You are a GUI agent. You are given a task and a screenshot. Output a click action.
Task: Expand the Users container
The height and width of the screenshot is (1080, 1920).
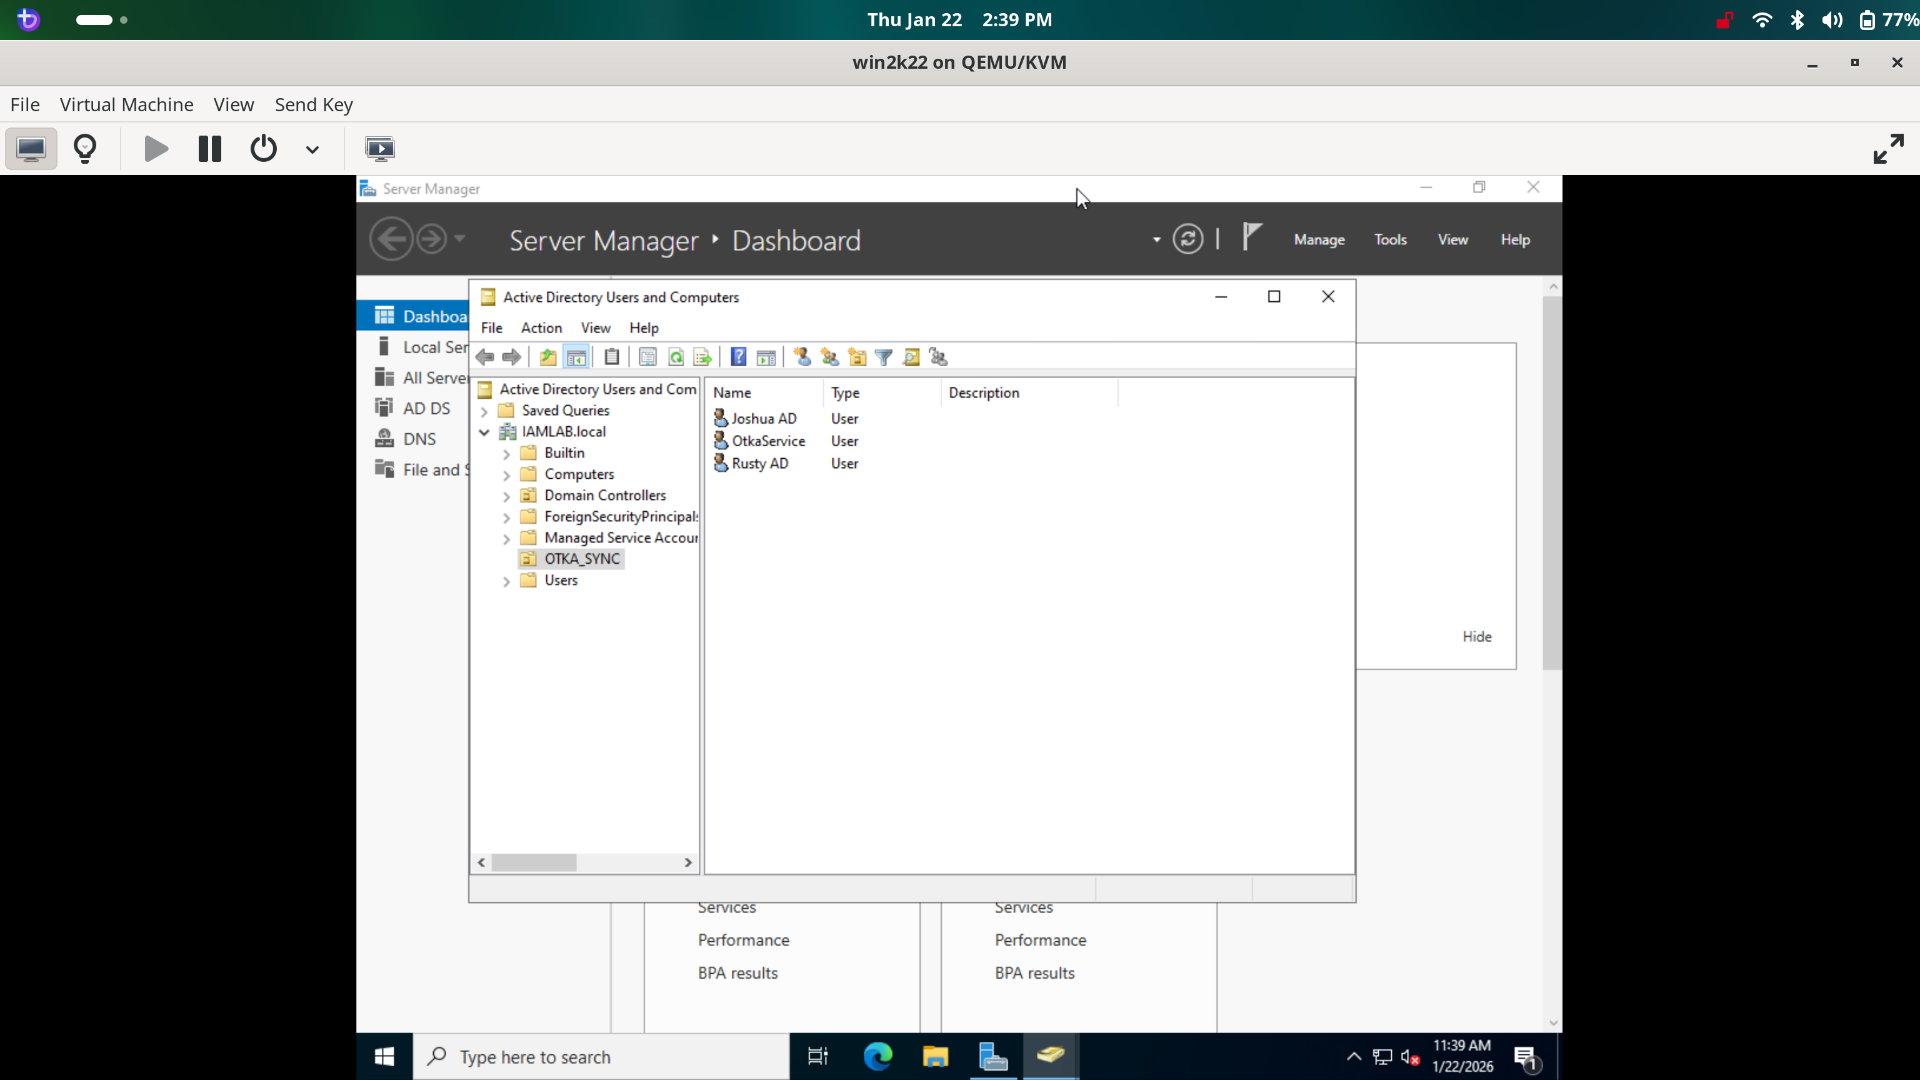pos(507,580)
